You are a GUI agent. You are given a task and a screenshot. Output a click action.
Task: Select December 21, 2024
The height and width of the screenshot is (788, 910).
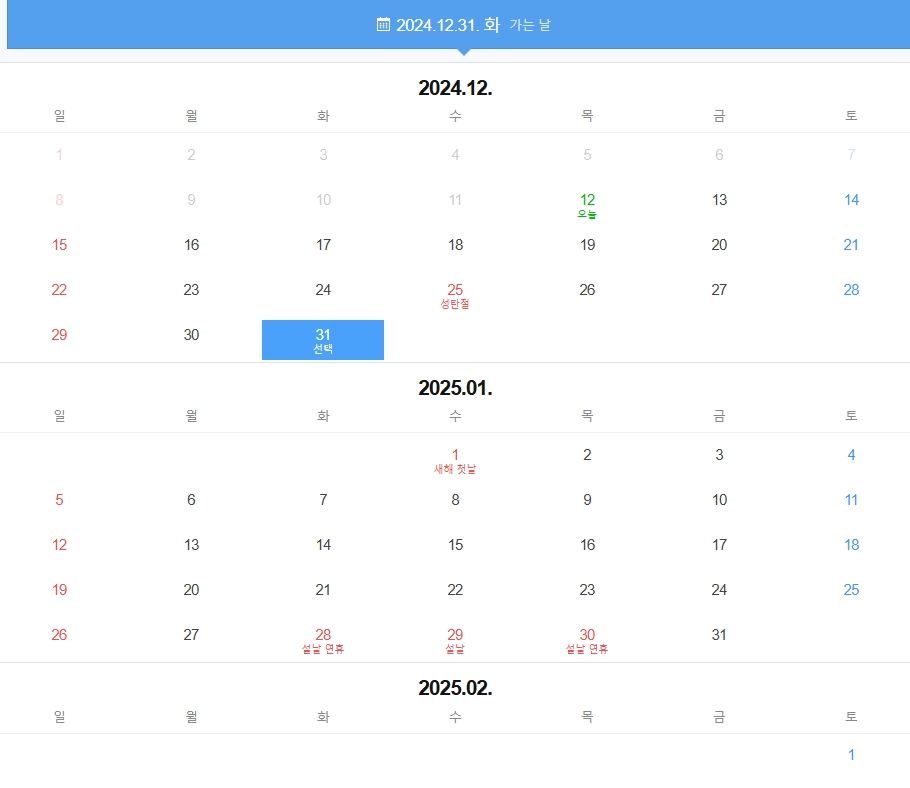pos(851,245)
